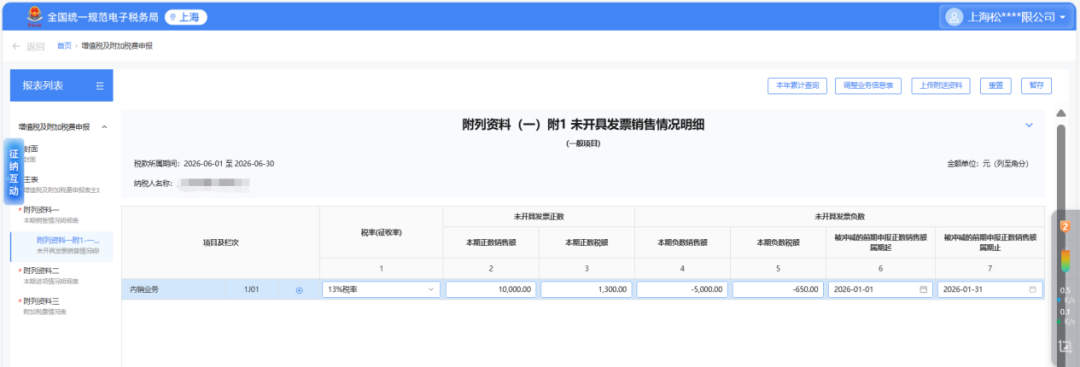Viewport: 1080px width, 367px height.
Task: Collapse the 增值税及附加税费申报 tree section
Action: (104, 127)
